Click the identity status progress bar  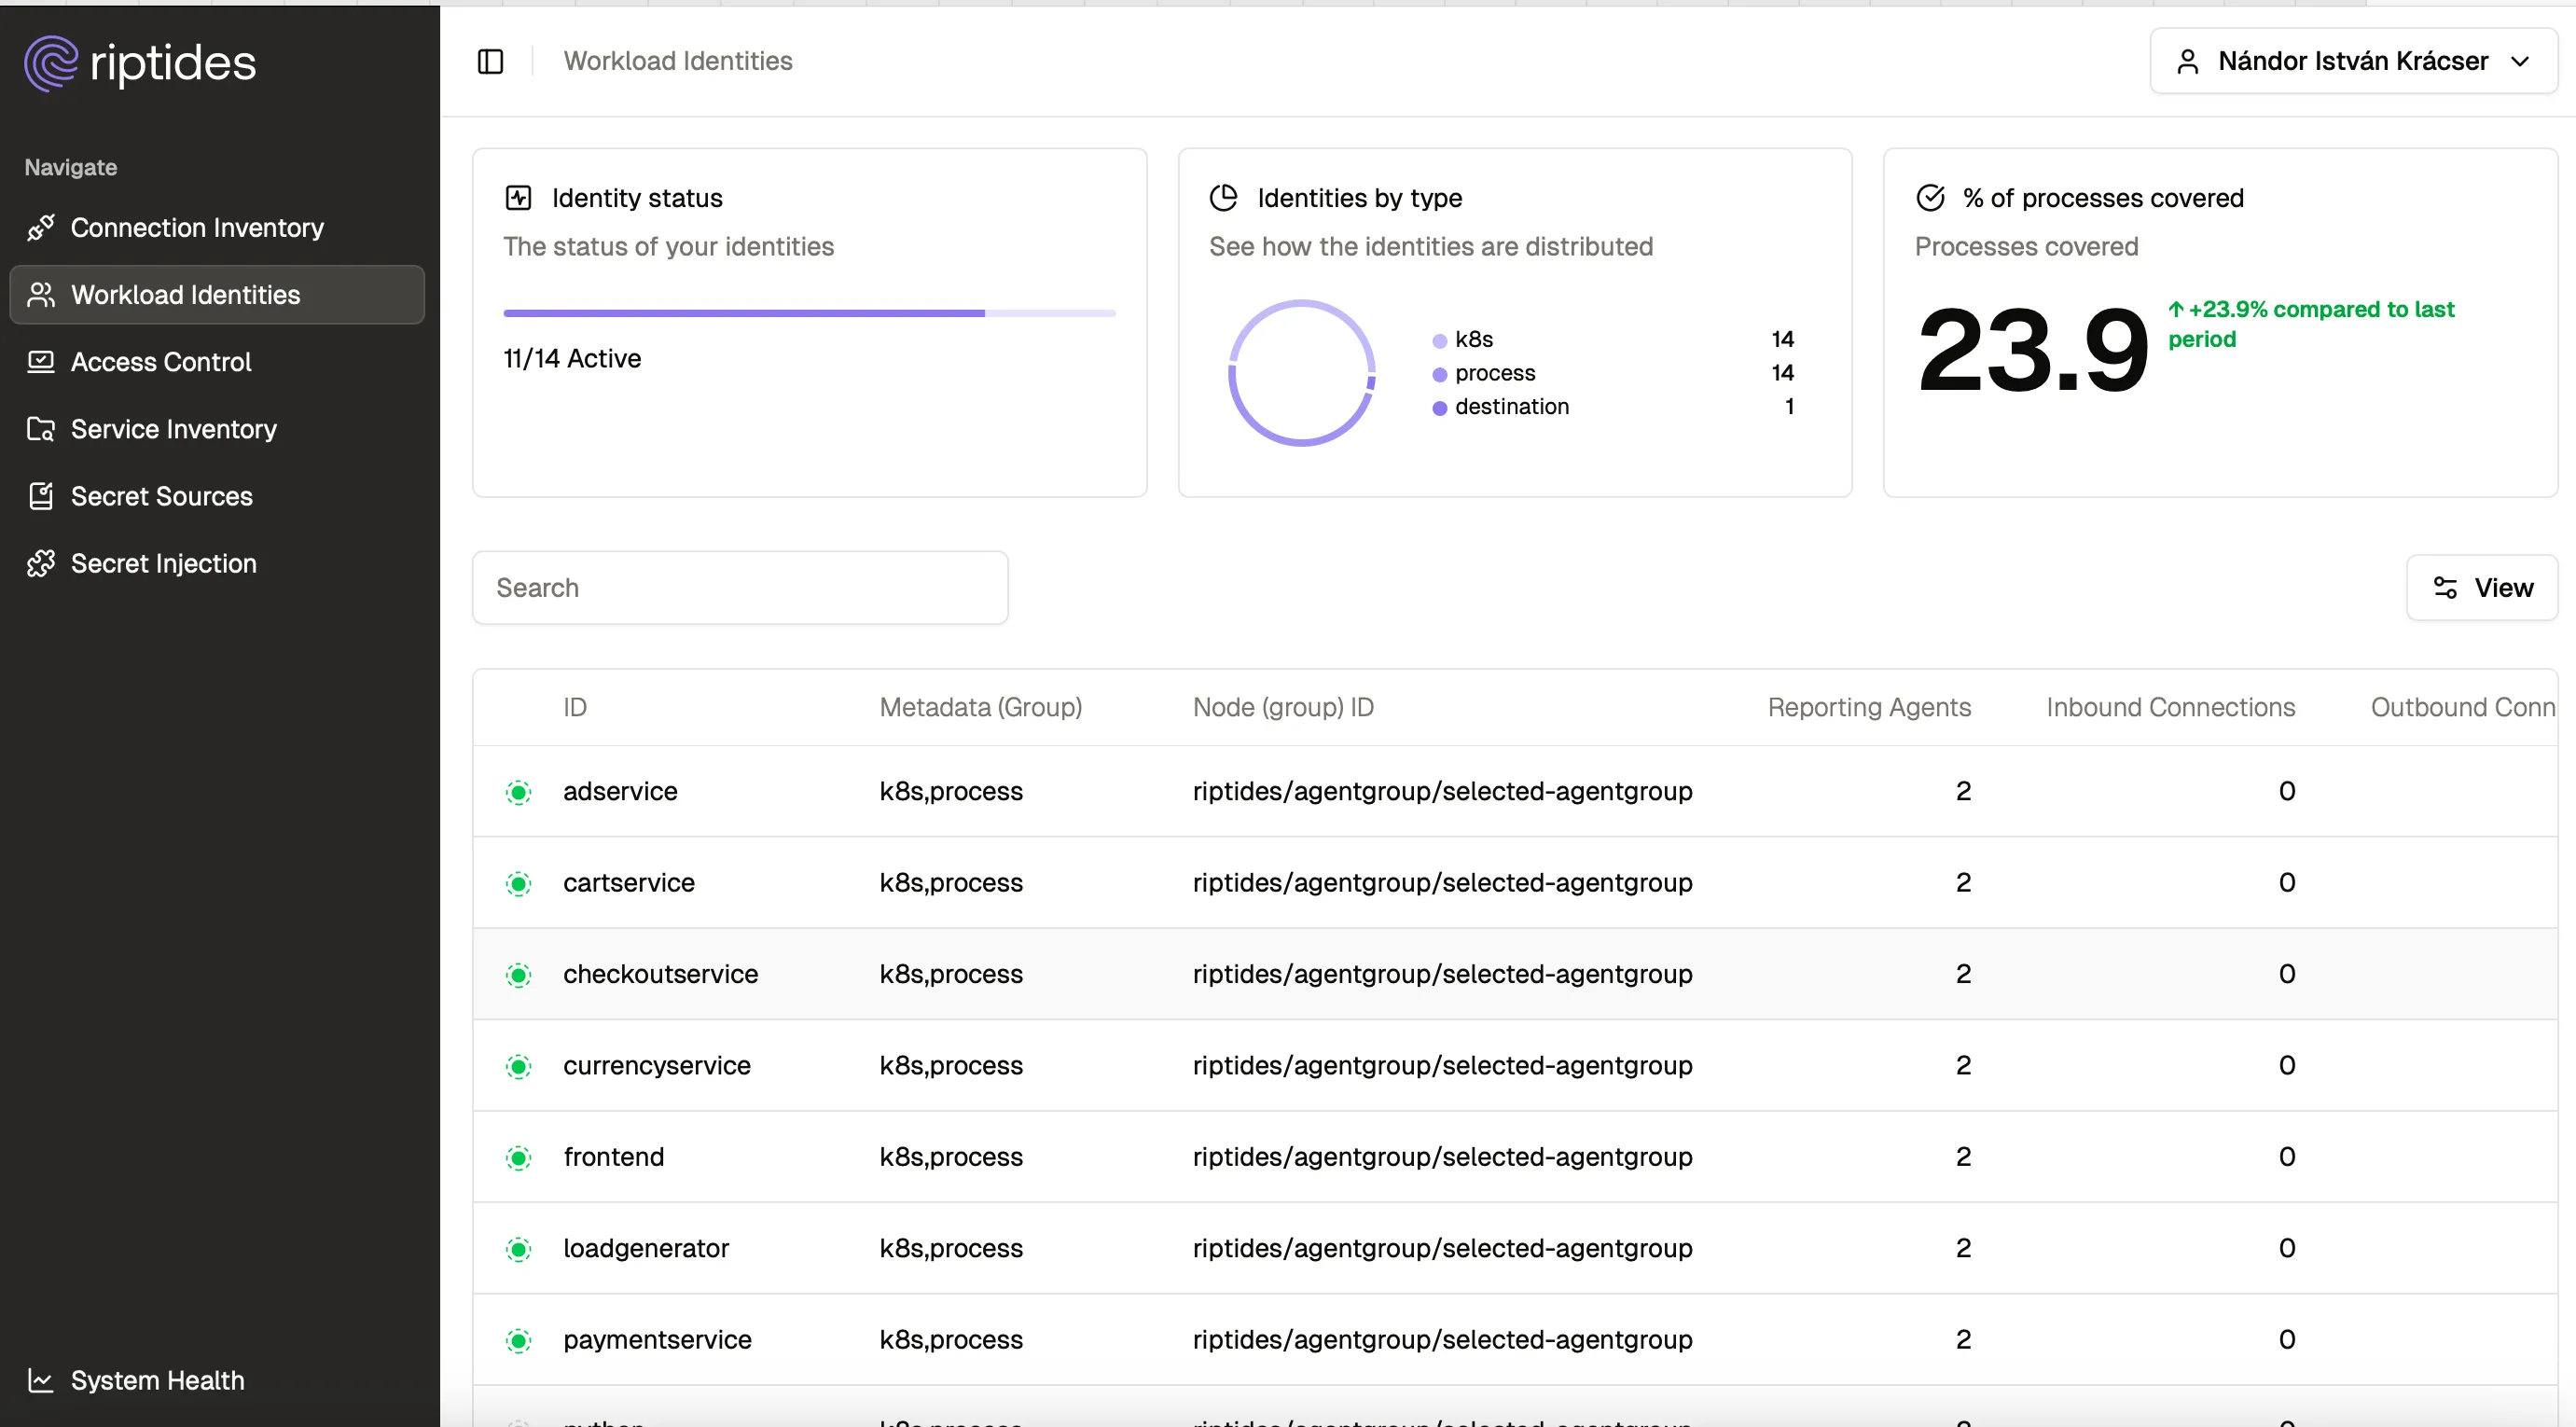(x=809, y=313)
